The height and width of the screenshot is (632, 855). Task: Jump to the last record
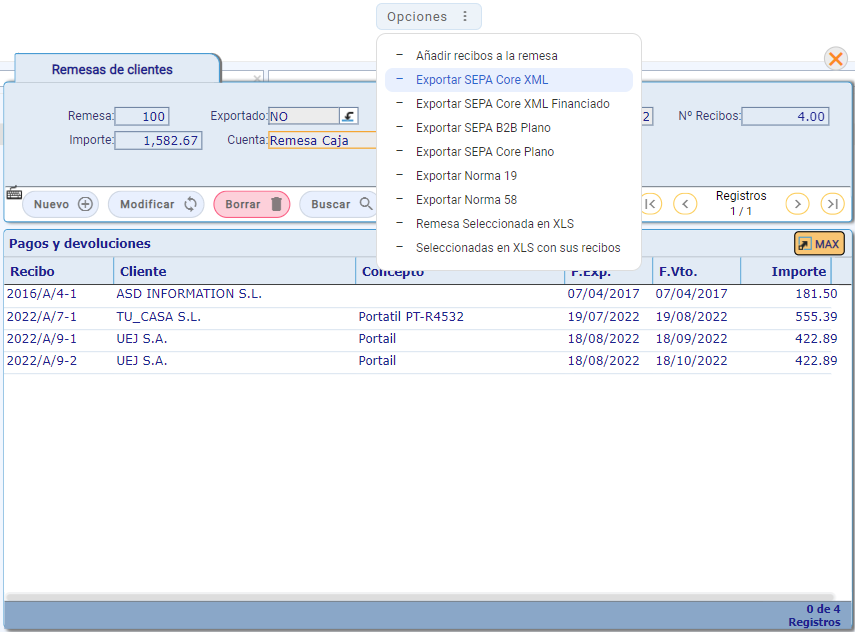tap(832, 204)
